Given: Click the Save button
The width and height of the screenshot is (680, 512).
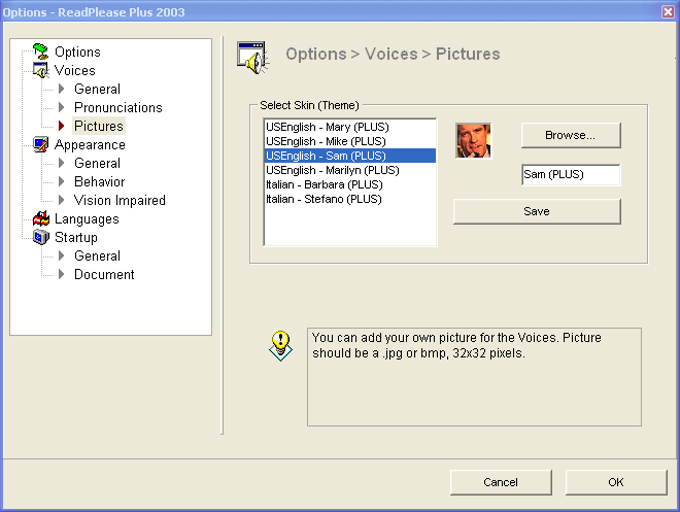Looking at the screenshot, I should [x=537, y=212].
